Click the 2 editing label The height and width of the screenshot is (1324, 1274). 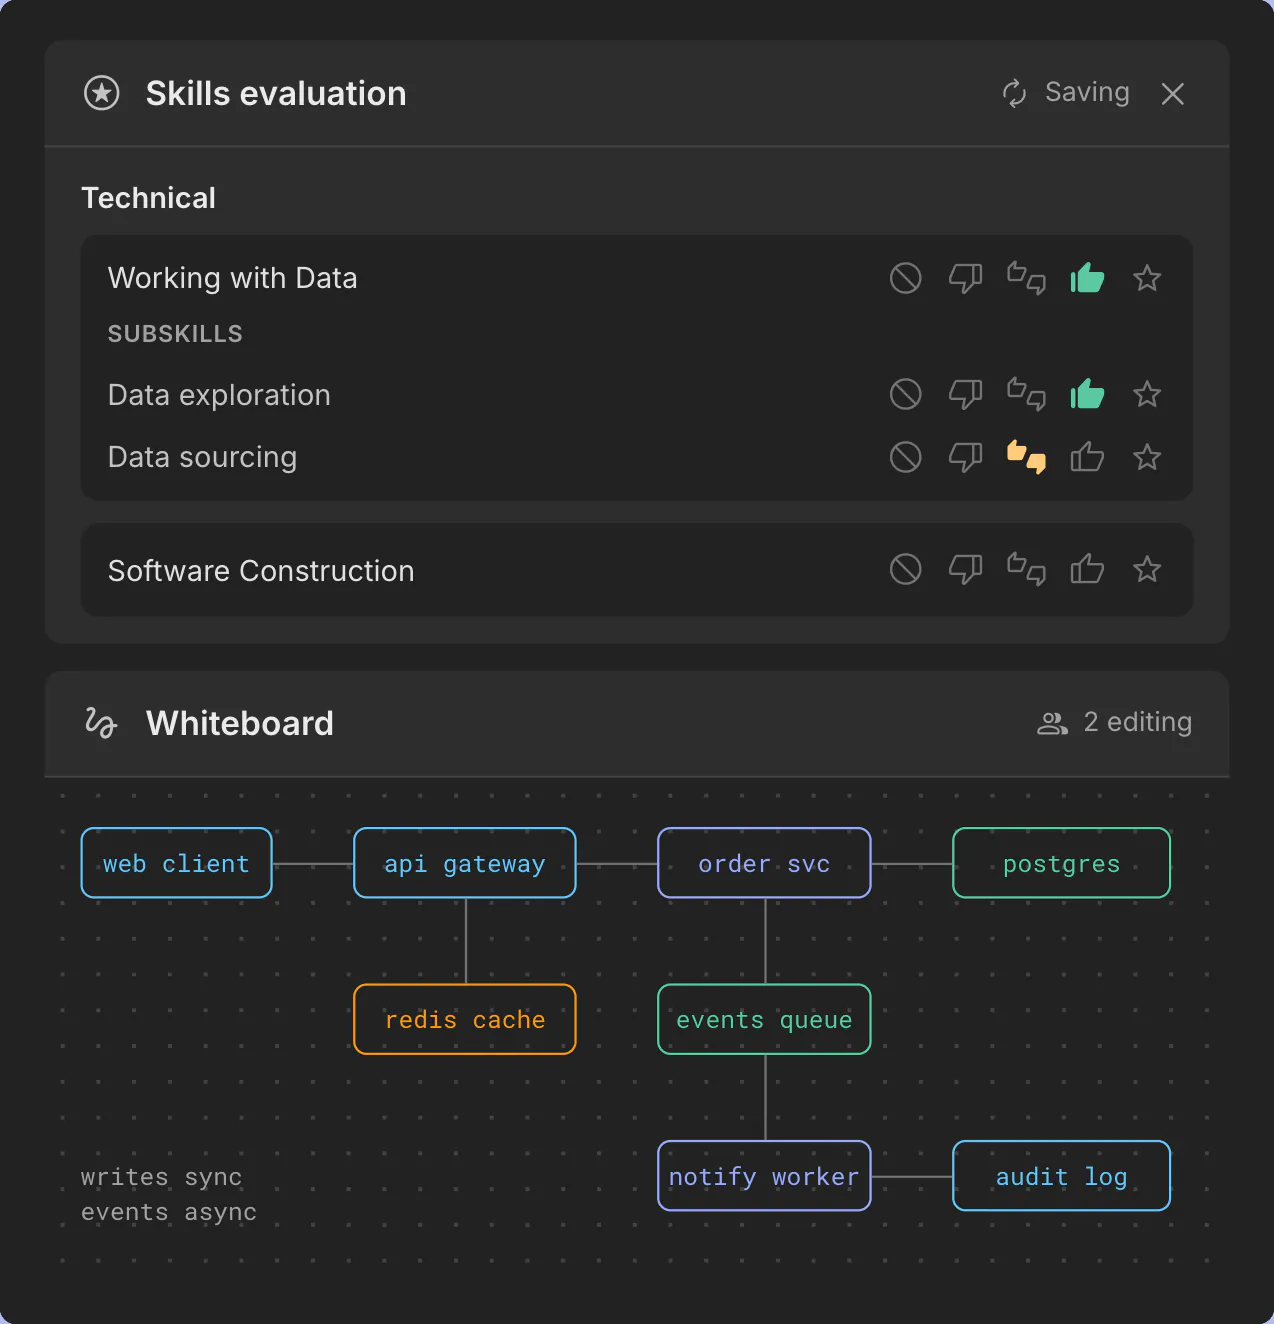[1138, 722]
